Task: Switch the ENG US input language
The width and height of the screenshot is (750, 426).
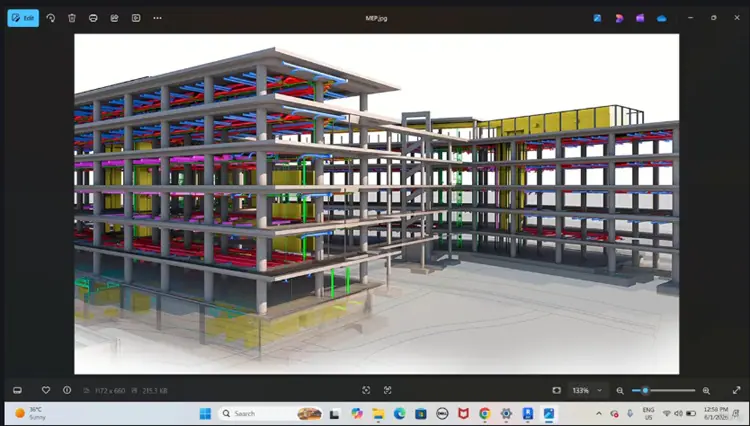Action: click(649, 414)
